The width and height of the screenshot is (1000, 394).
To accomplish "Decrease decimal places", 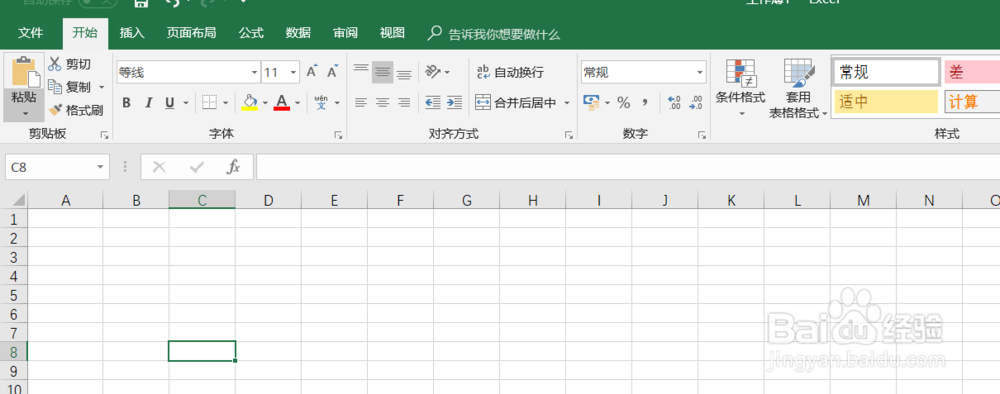I will click(696, 103).
